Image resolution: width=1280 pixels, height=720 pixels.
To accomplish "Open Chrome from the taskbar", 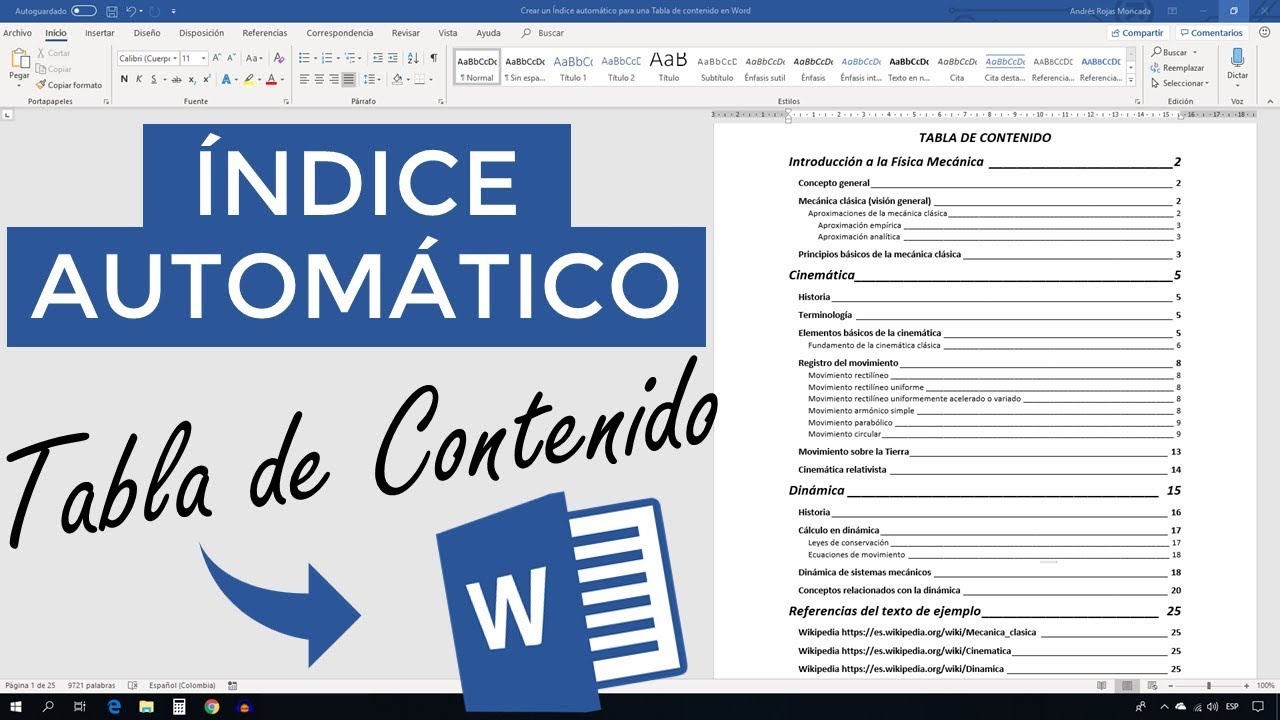I will click(x=212, y=706).
